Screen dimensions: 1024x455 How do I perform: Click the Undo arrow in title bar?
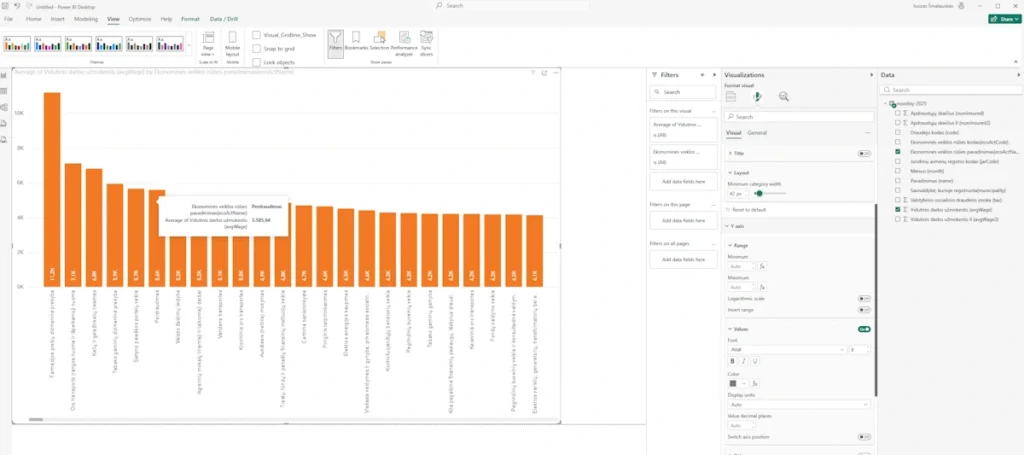17,6
